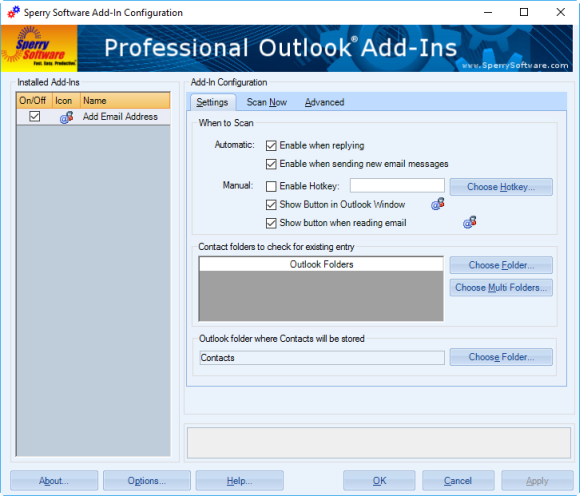Uncheck Enable when replying

click(271, 145)
